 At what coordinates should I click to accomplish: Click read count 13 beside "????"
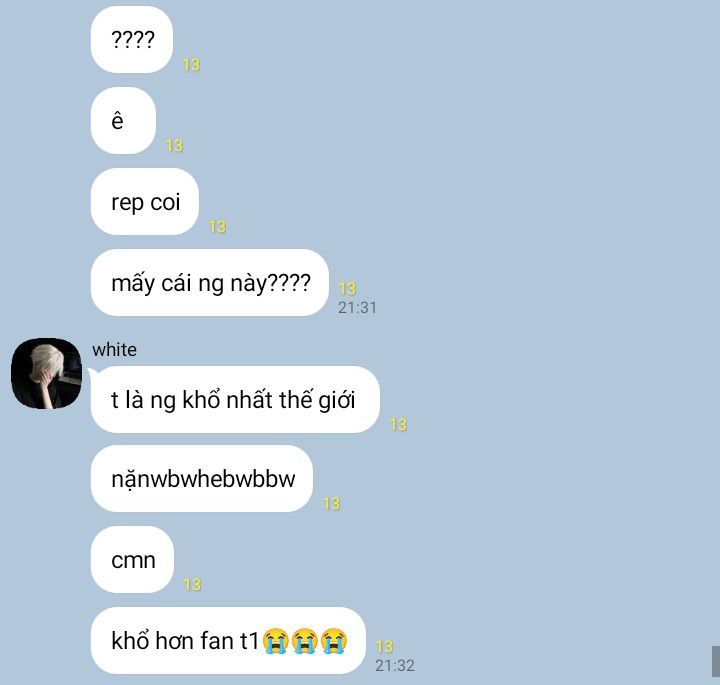191,64
